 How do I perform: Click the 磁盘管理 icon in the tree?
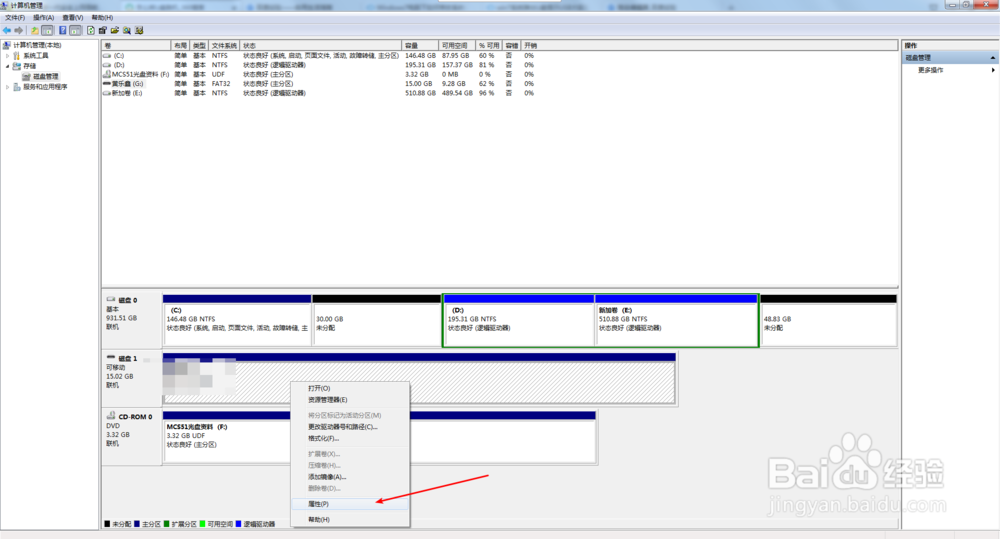[27, 77]
